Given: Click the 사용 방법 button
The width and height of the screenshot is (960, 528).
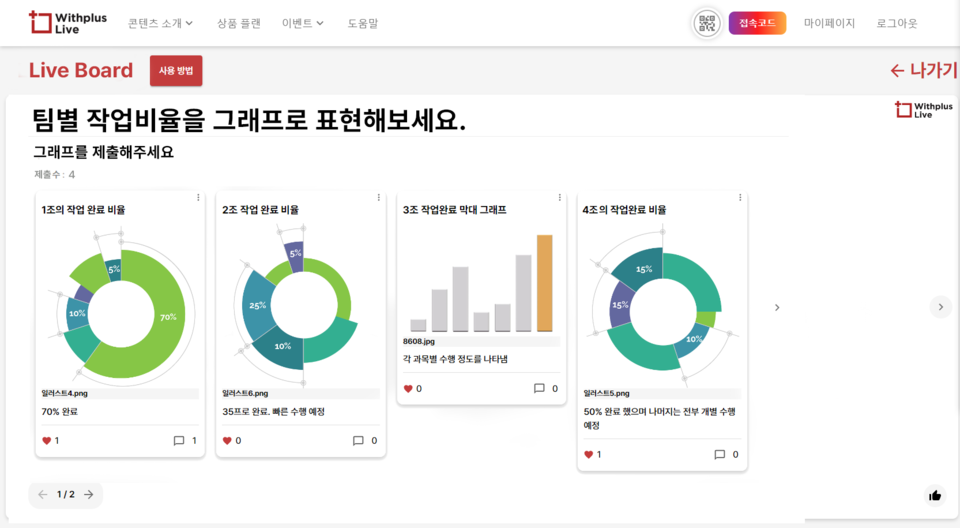Looking at the screenshot, I should point(176,70).
